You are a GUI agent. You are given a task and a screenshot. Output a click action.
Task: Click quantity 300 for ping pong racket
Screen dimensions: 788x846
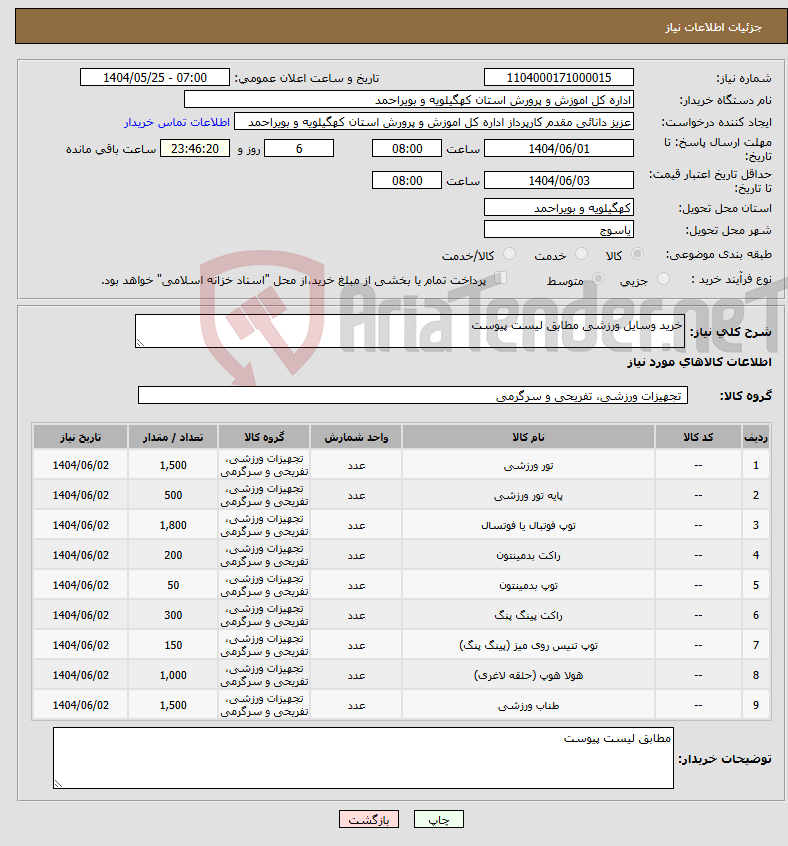[173, 615]
